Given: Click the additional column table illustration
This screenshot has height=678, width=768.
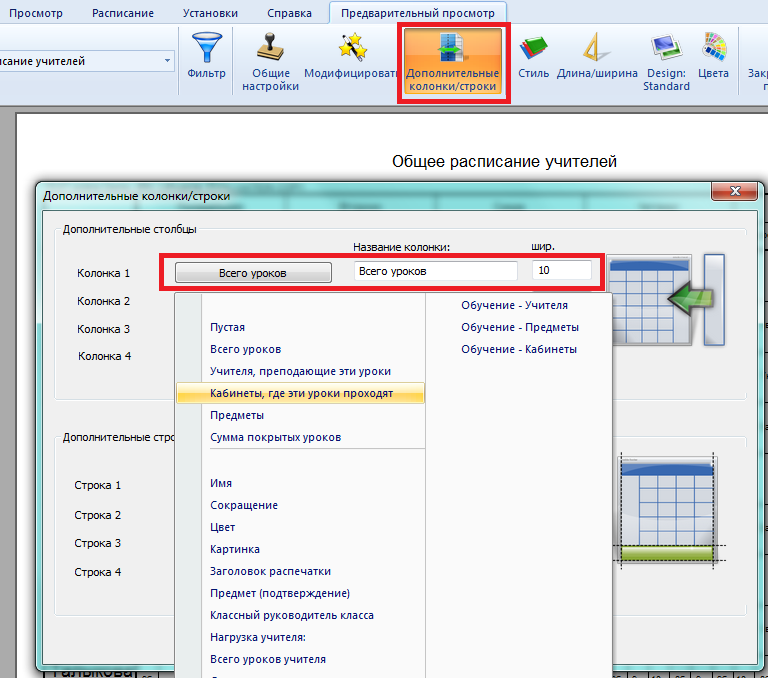Looking at the screenshot, I should (x=664, y=300).
